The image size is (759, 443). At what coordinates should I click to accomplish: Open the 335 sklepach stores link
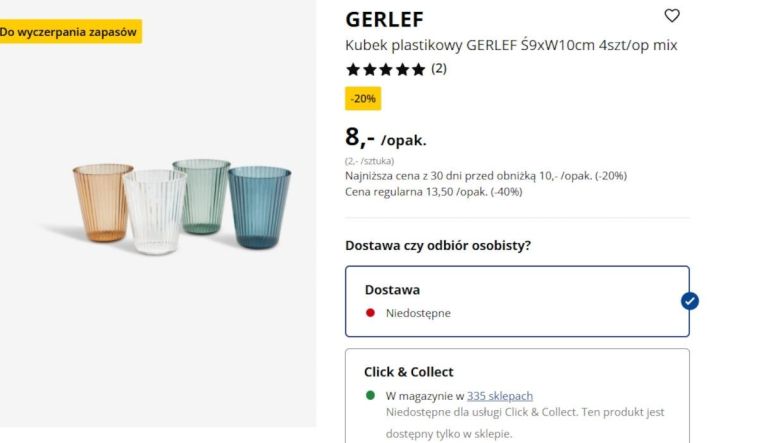[x=500, y=396]
